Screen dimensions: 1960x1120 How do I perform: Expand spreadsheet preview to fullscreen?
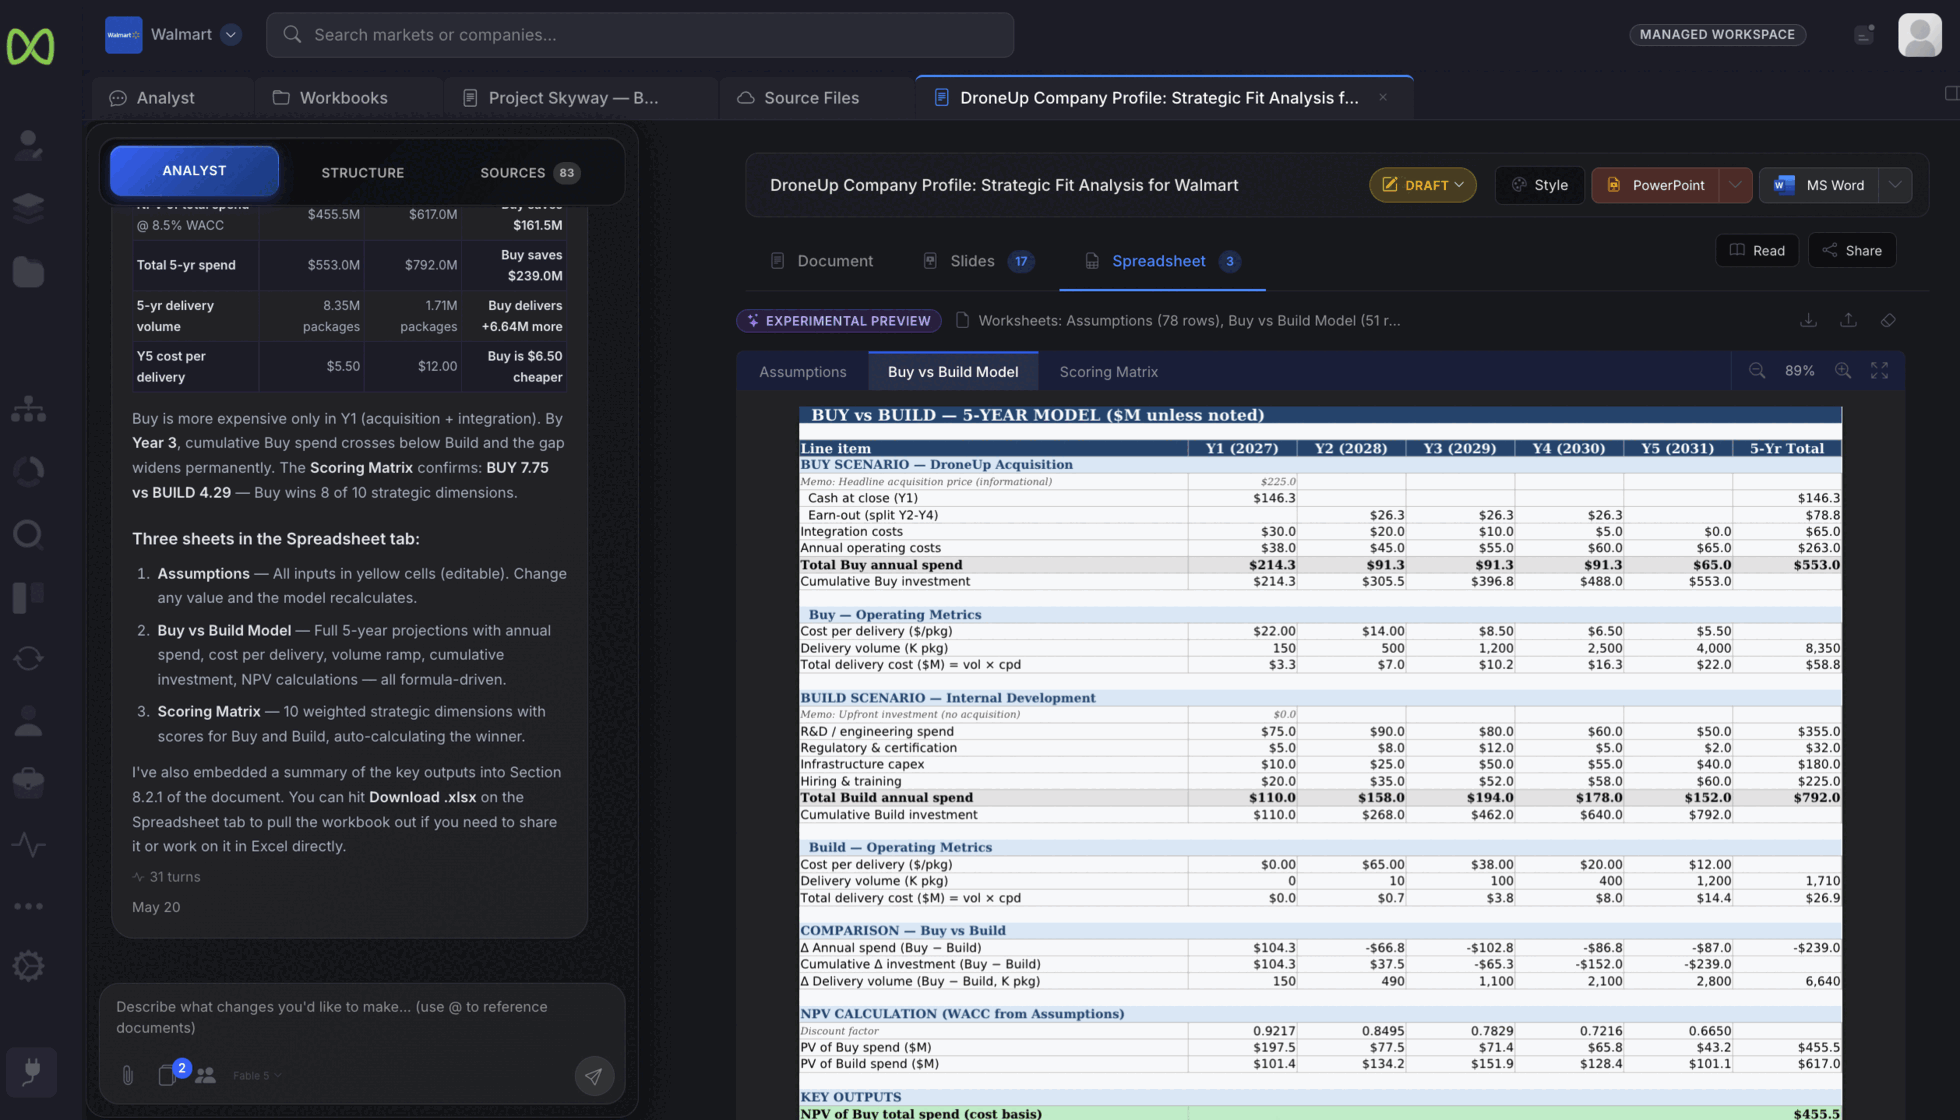point(1880,371)
